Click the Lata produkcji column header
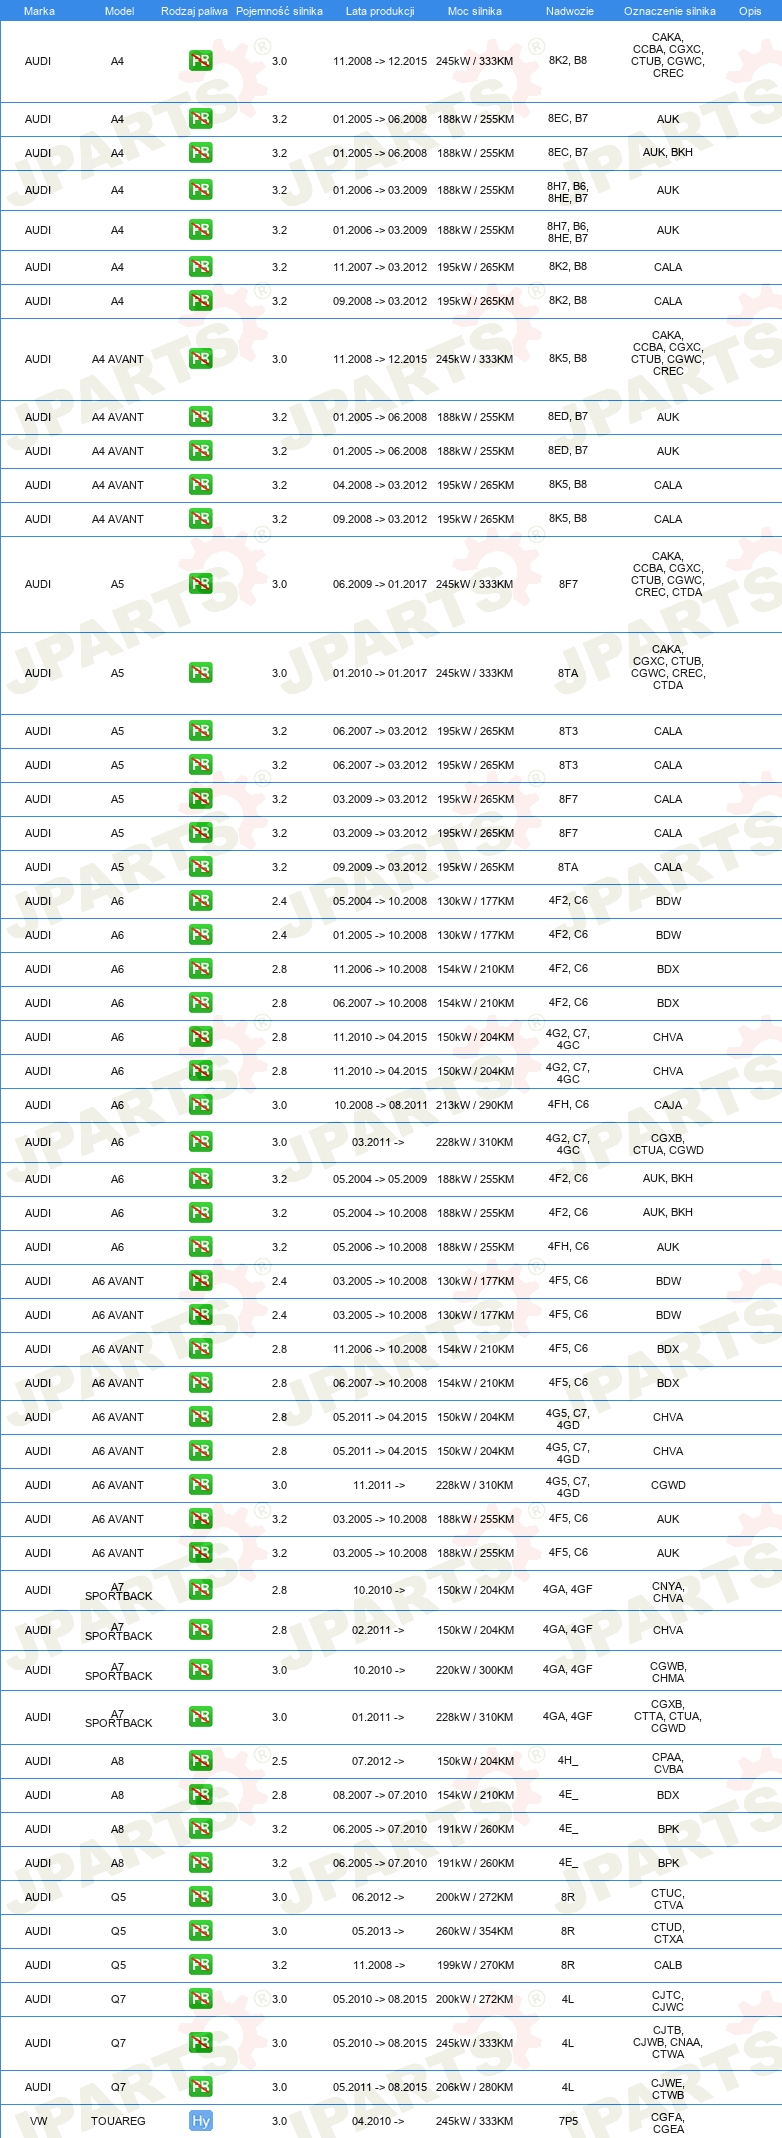 [x=380, y=11]
